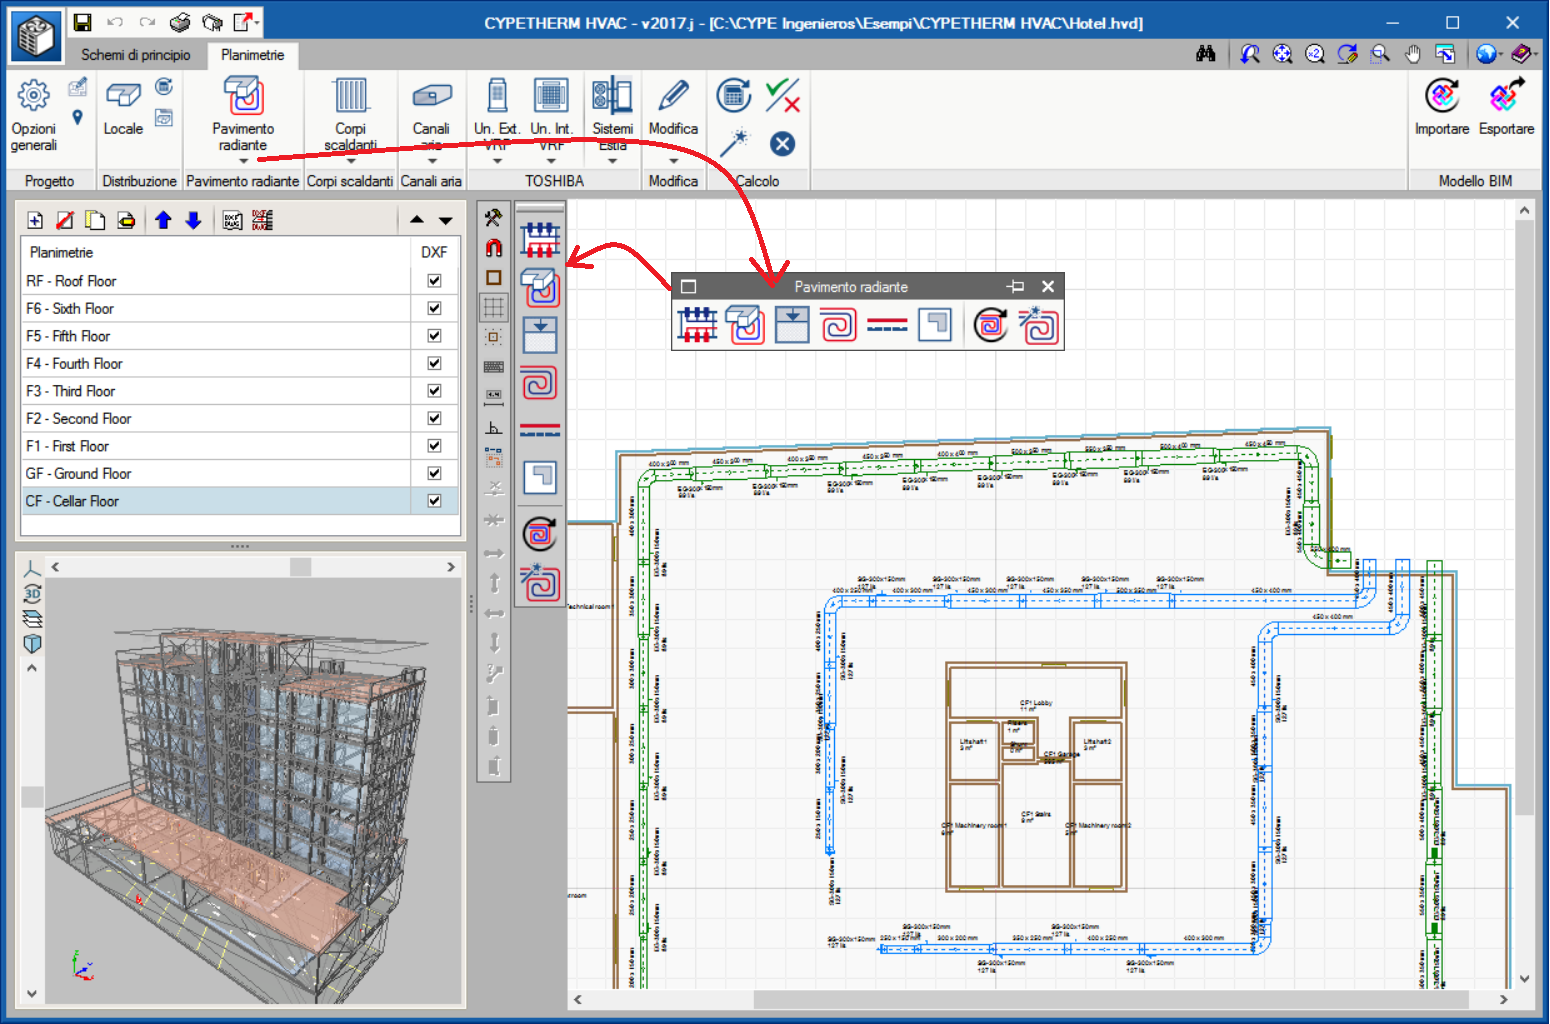The image size is (1550, 1024).
Task: Click the regenerate circuits circular icon in floating toolbar
Action: (x=990, y=325)
